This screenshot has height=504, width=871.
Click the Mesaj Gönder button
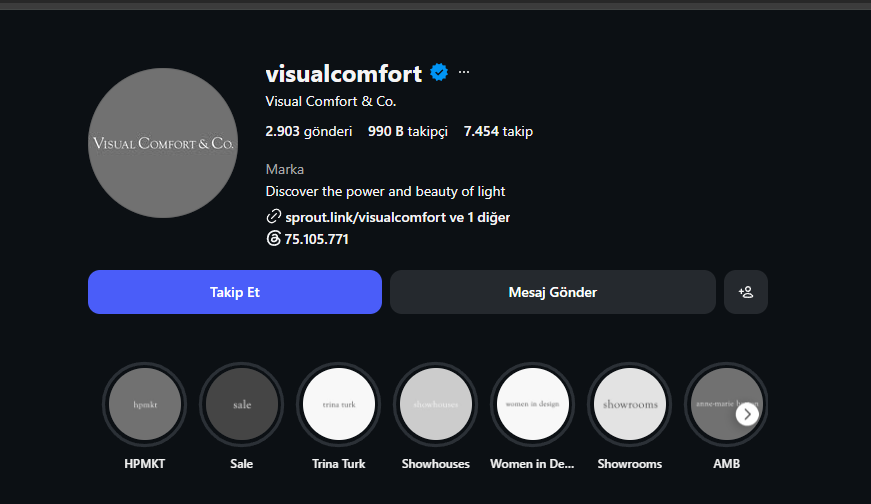pyautogui.click(x=553, y=292)
